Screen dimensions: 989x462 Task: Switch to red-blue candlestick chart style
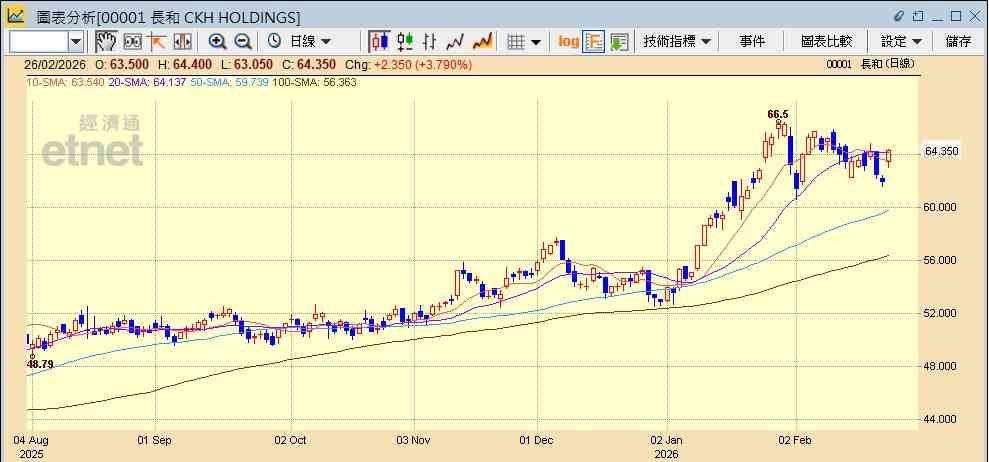pos(380,42)
